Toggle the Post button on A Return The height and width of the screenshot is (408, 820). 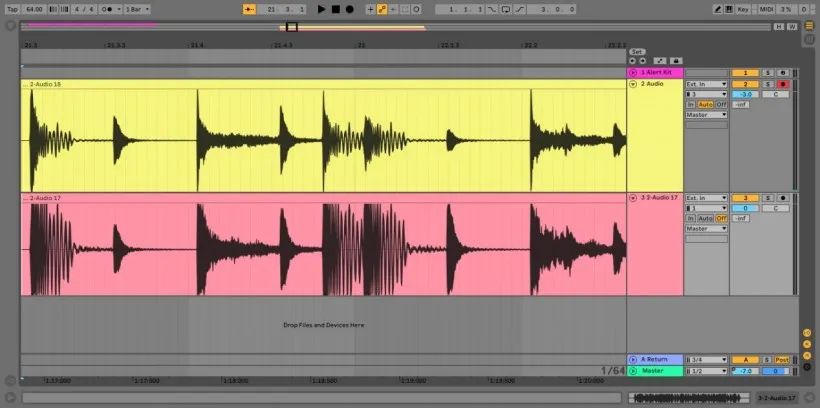pos(782,360)
